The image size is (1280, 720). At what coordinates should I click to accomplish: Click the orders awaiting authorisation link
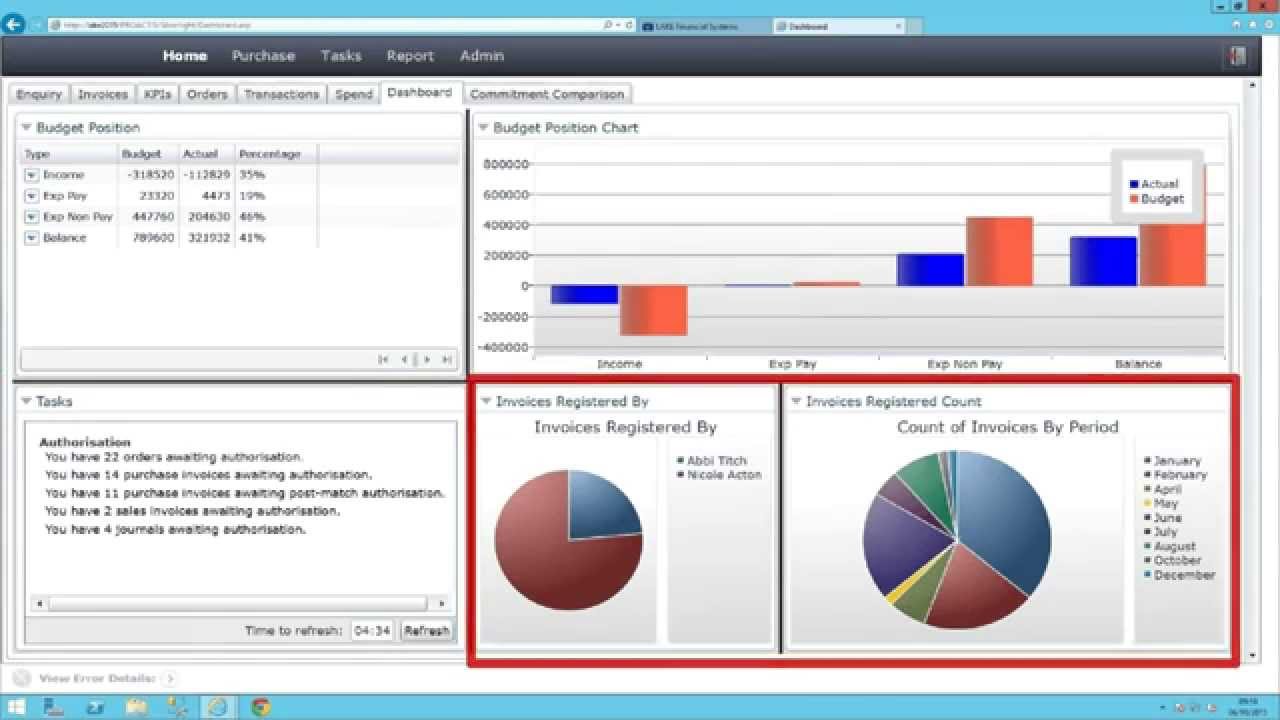[x=173, y=457]
